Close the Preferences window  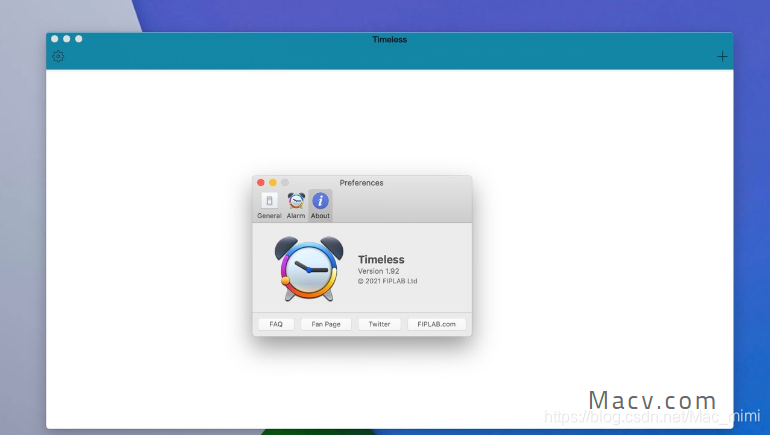click(261, 183)
